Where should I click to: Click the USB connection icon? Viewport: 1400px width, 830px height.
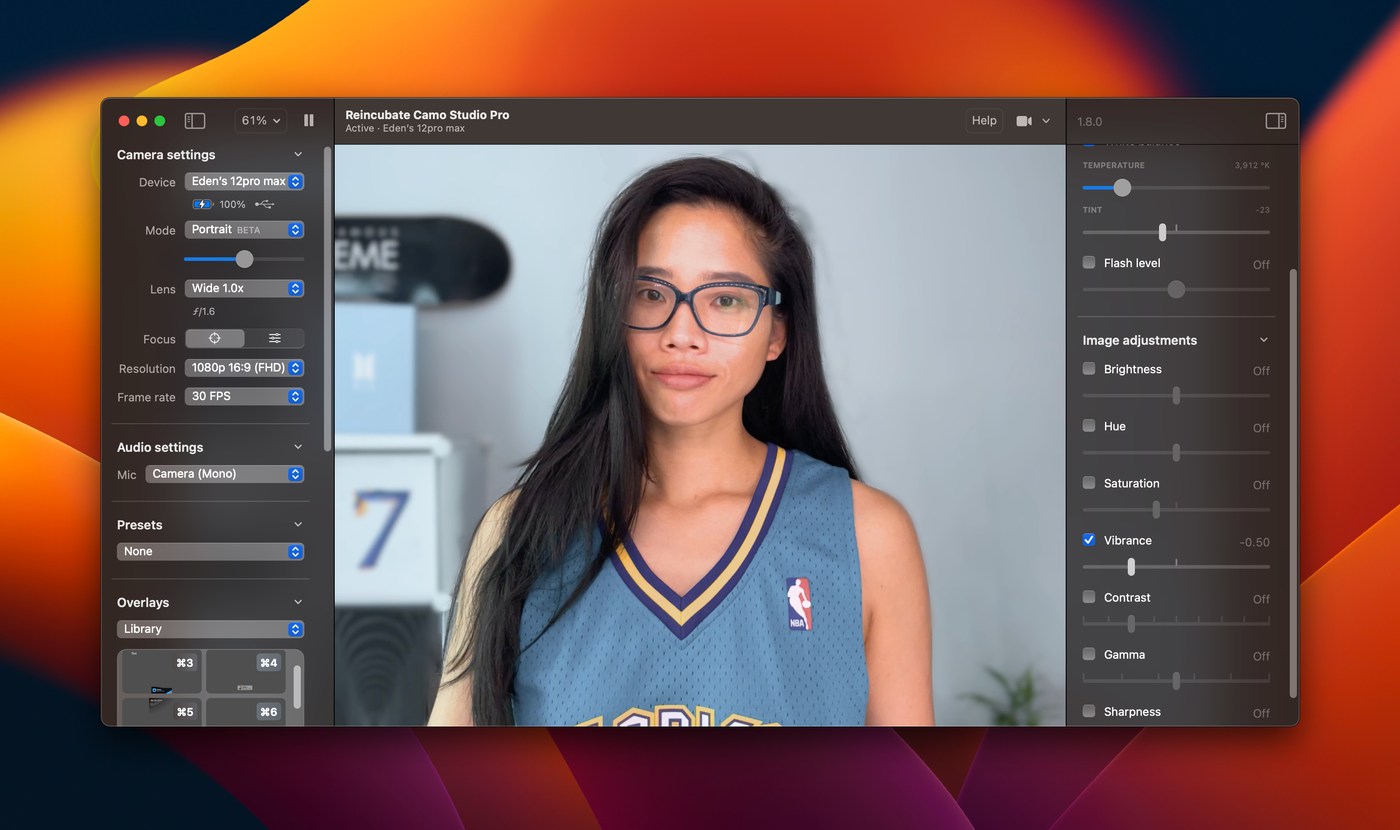point(265,204)
